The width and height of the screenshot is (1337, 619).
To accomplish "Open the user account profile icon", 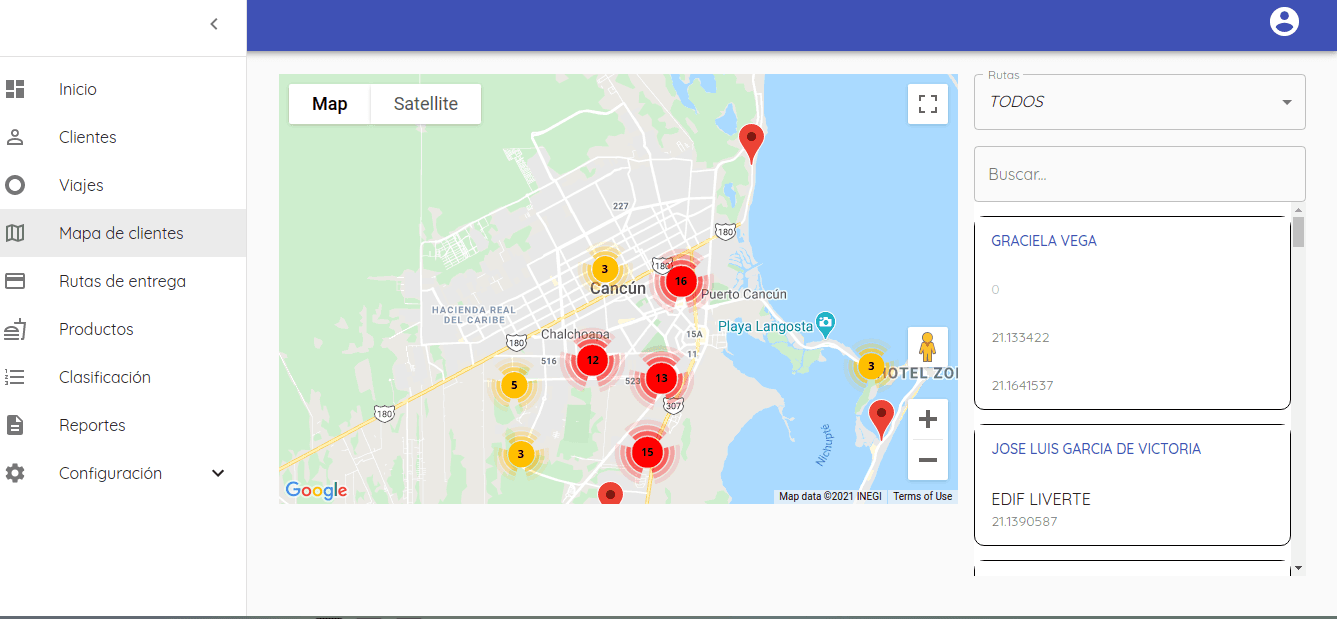I will point(1284,22).
